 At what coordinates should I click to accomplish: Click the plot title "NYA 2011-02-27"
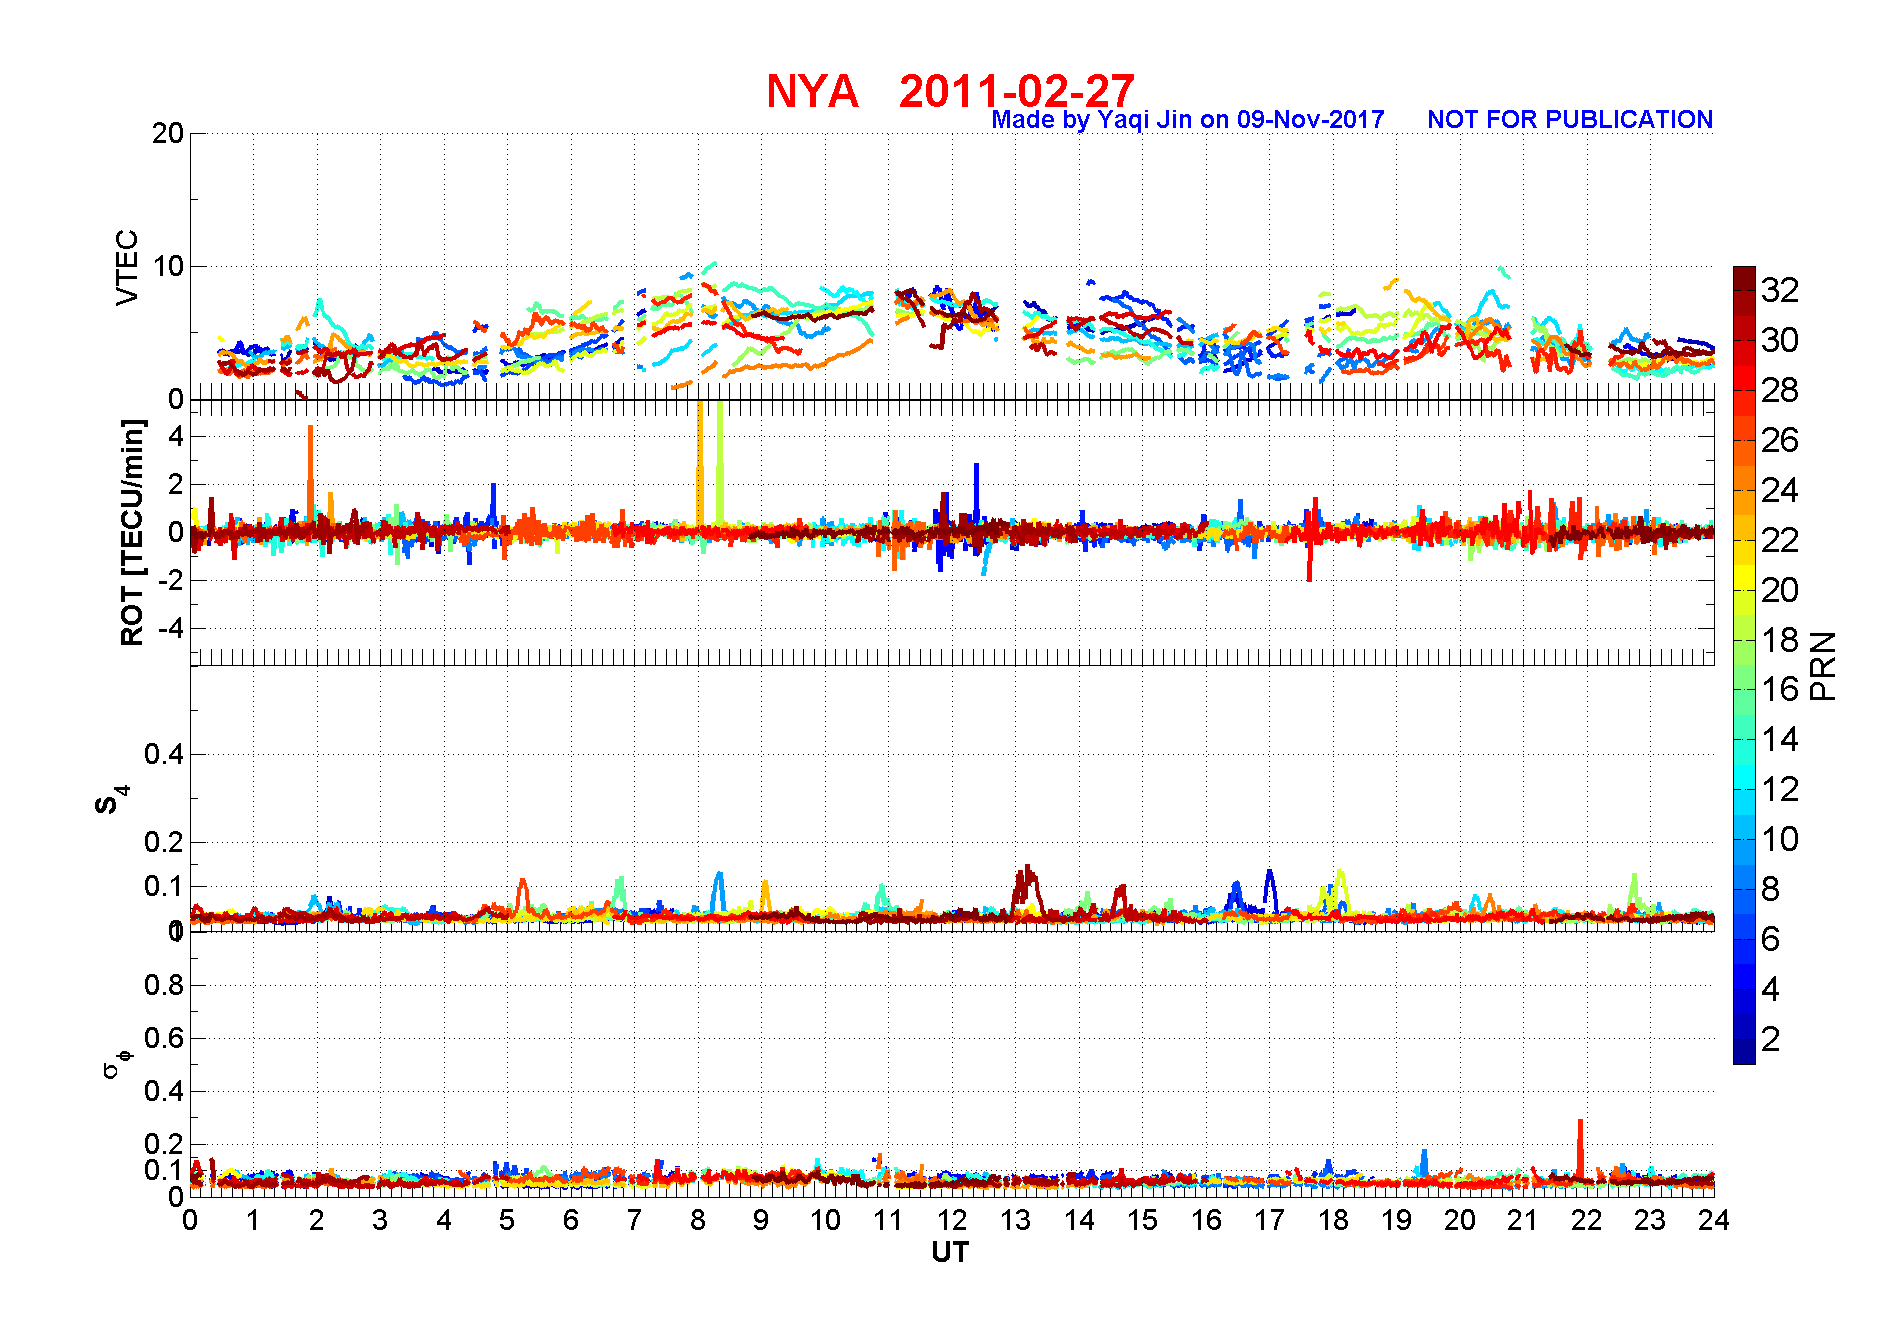coord(950,91)
